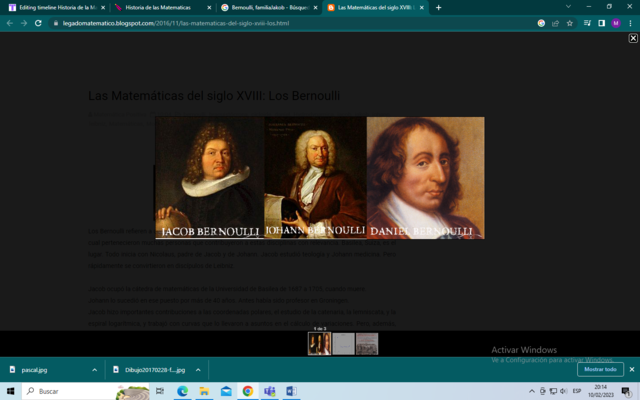Go forward in browser history
The height and width of the screenshot is (400, 640).
point(24,23)
